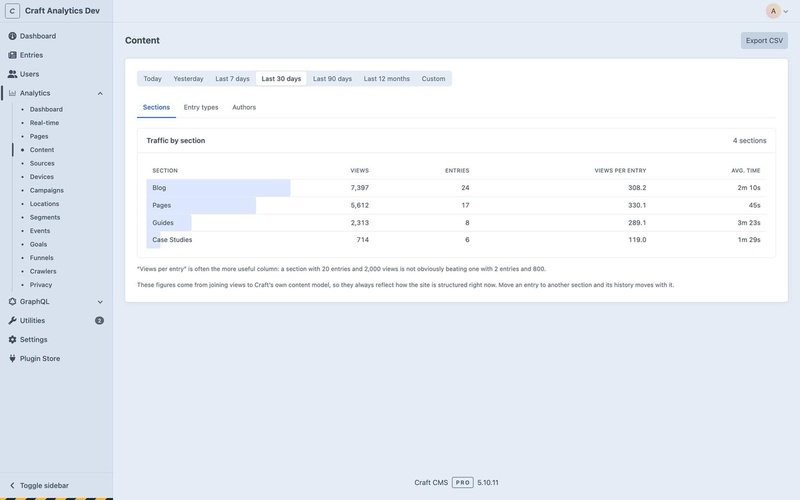
Task: Click the Blog section row
Action: pos(456,188)
